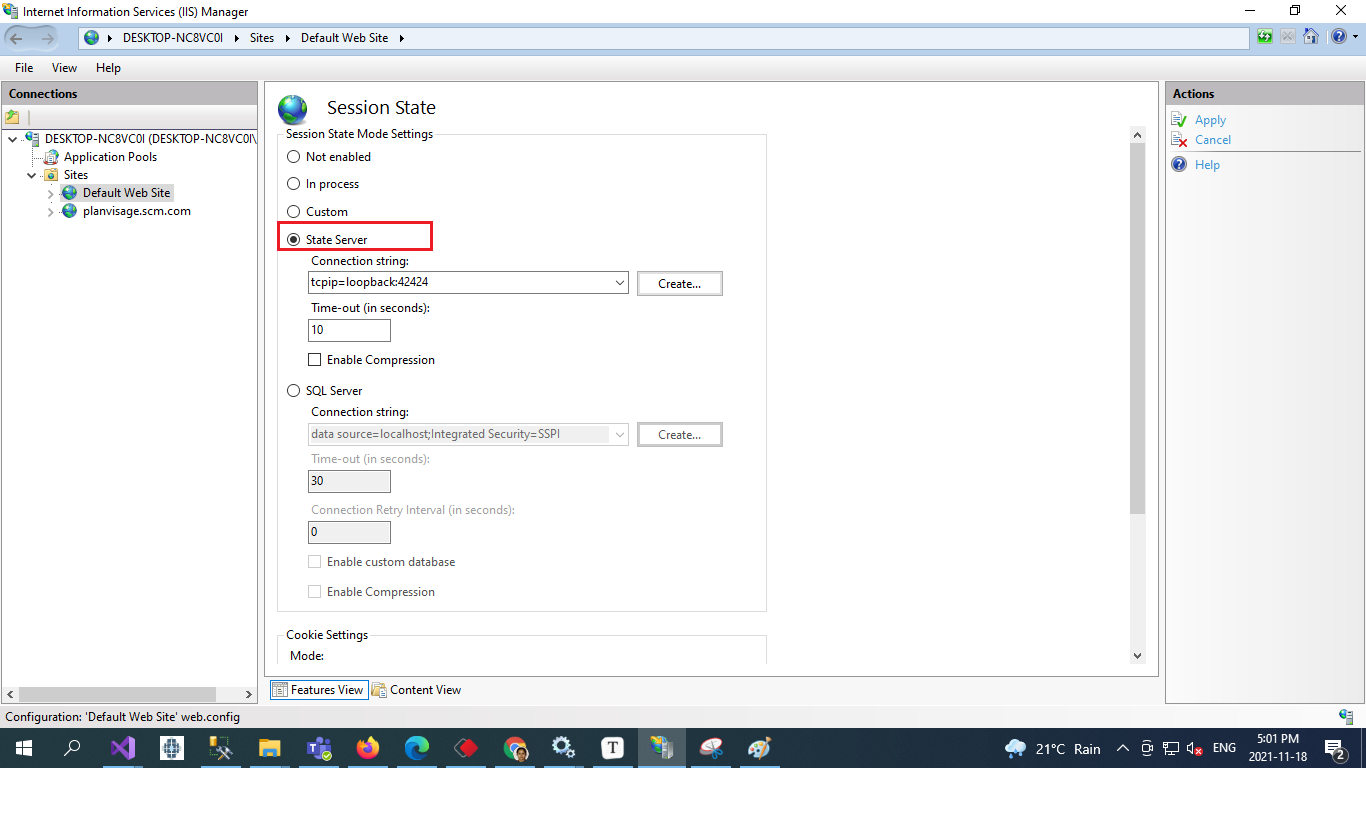This screenshot has height=840, width=1366.
Task: Open the View menu
Action: coord(64,68)
